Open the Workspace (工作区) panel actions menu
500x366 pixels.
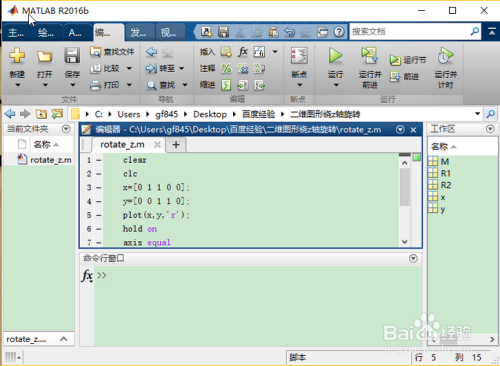point(490,129)
